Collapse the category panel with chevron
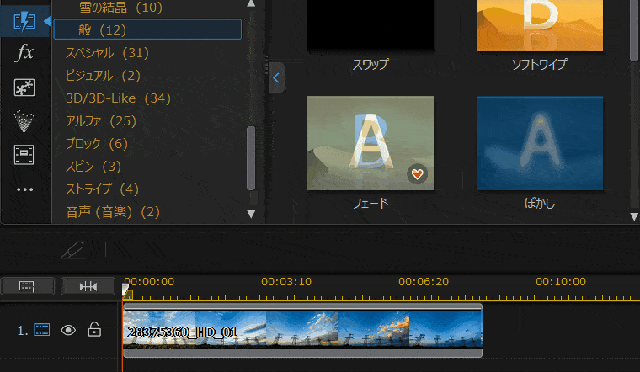The image size is (640, 372). coord(277,78)
